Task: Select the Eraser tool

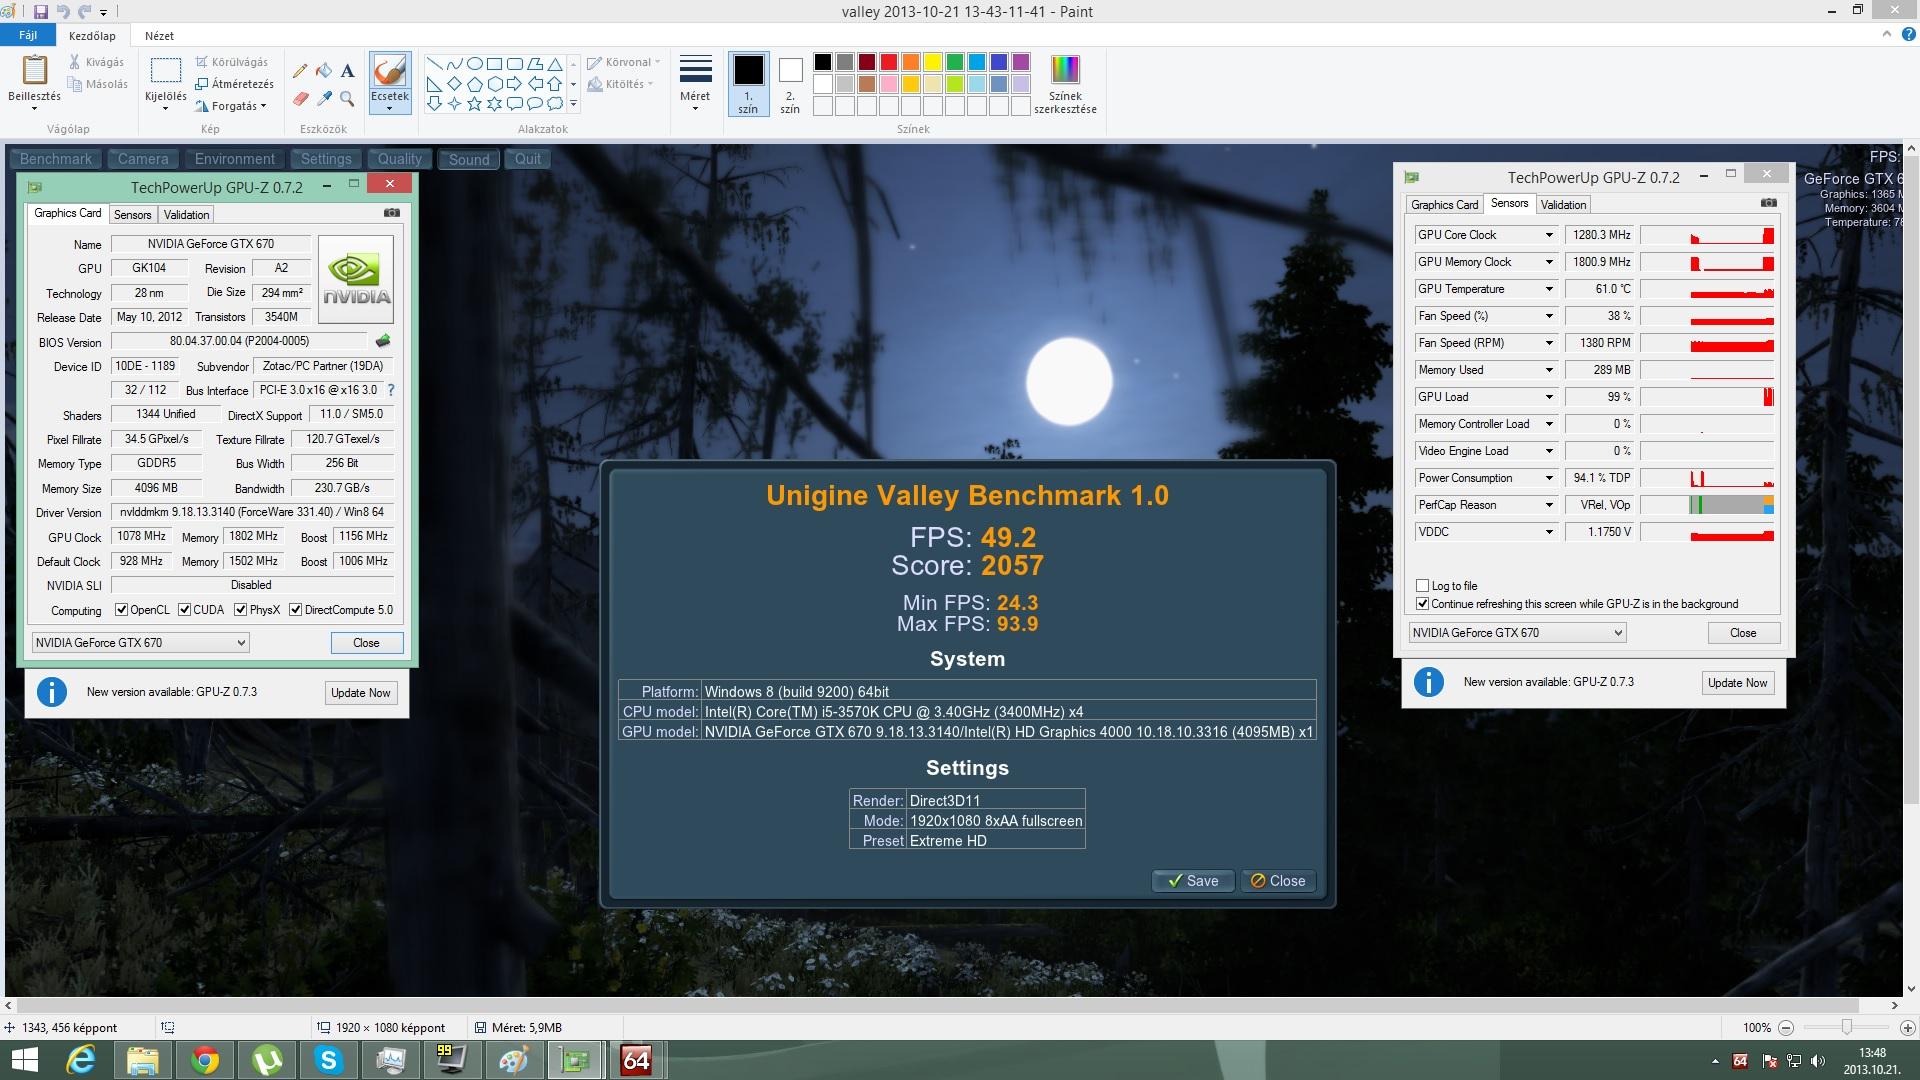Action: click(x=300, y=98)
